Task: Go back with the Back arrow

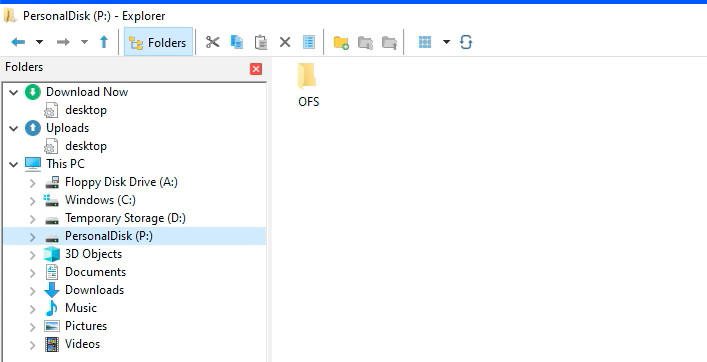Action: click(18, 42)
